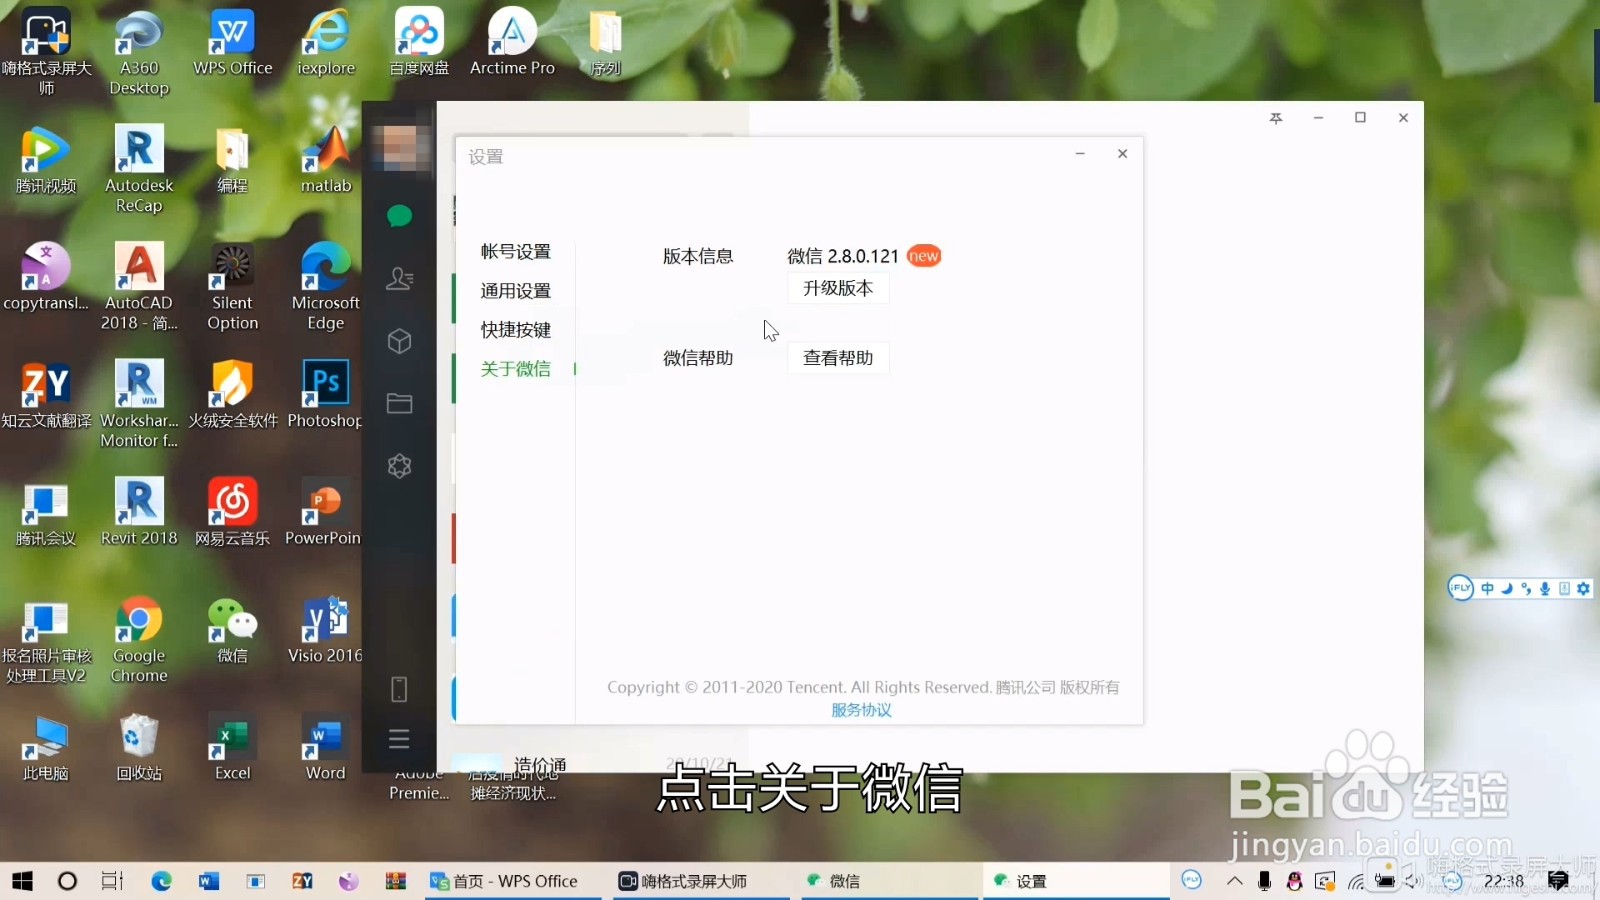Switch to 设置 taskbar item
1600x900 pixels.
click(1075, 881)
